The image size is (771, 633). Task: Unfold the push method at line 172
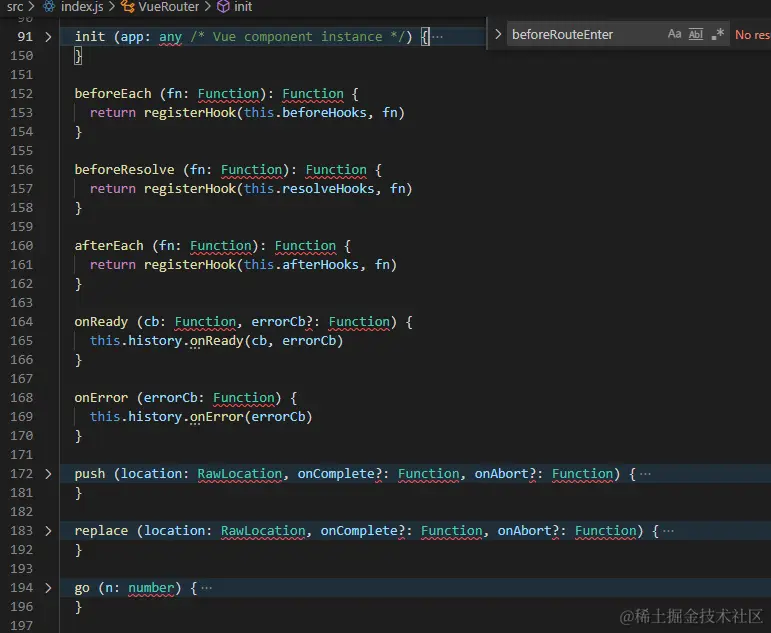coord(48,474)
